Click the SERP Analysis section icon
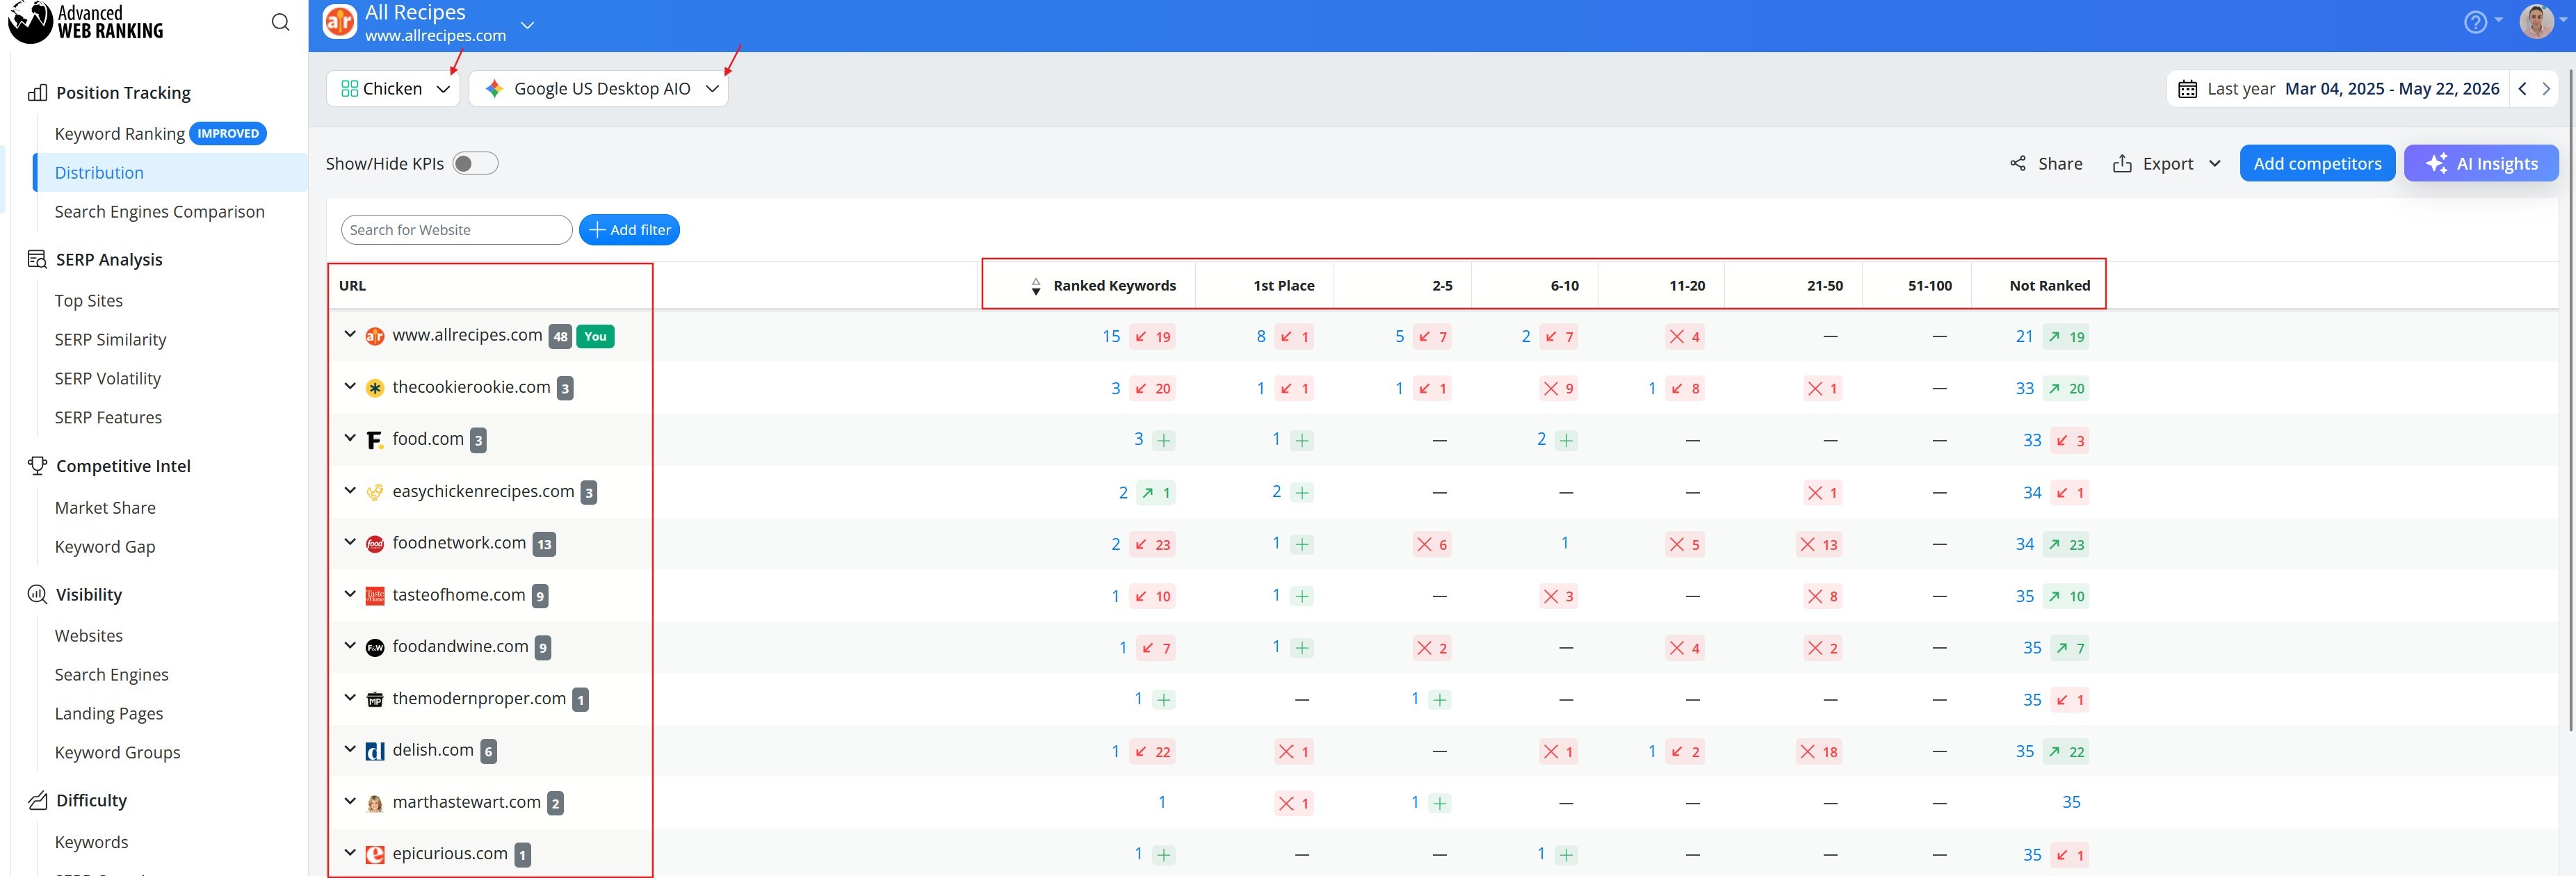Screen dimensions: 2576x878 (37, 260)
